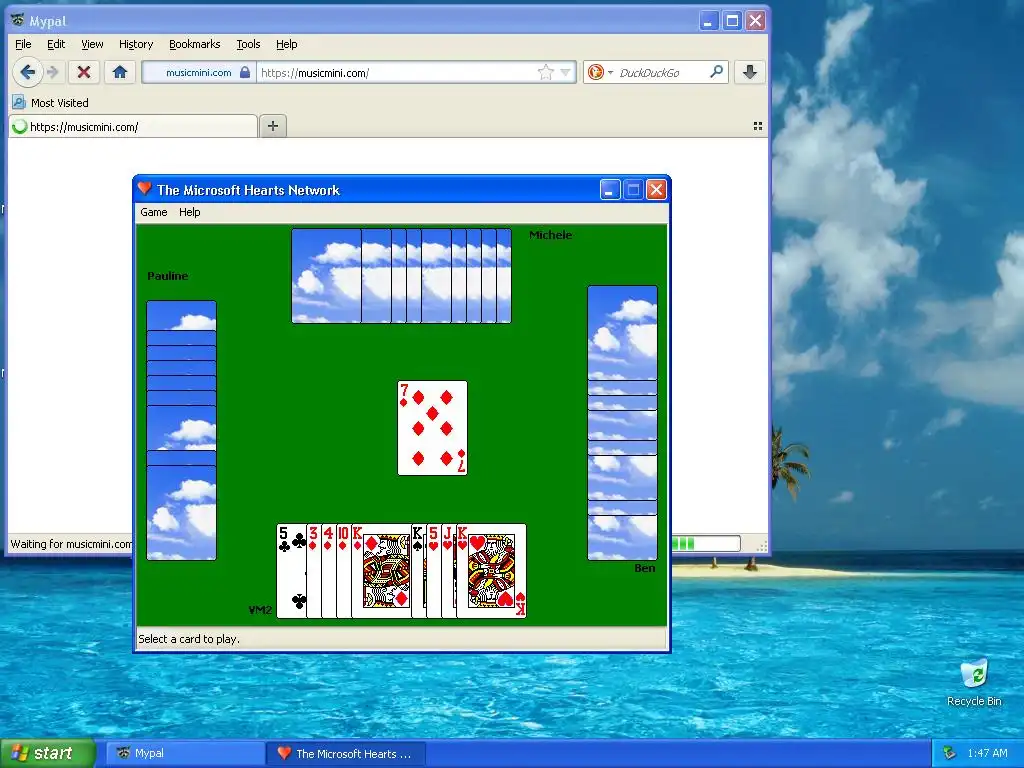Click Michele's face-down card hand
This screenshot has height=768, width=1024.
click(x=402, y=276)
